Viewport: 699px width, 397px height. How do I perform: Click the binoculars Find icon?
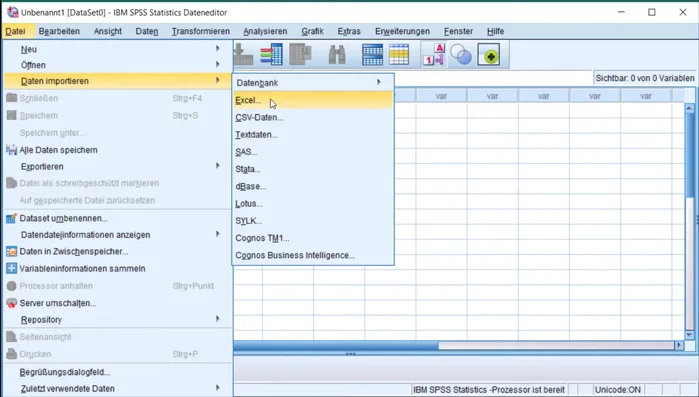(337, 55)
